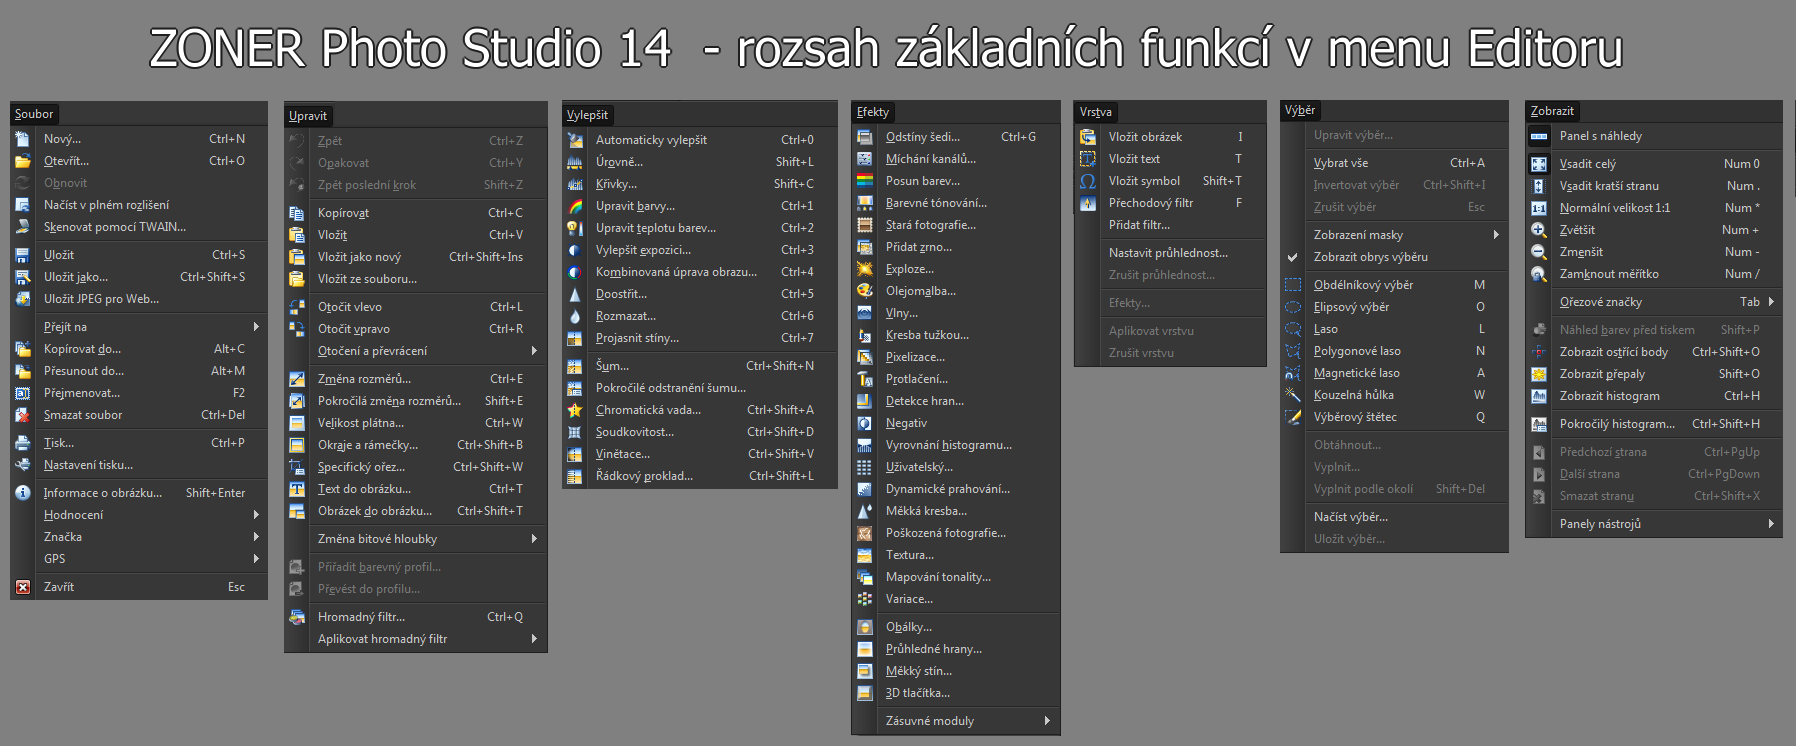
Task: Open the Zobrazit menu header
Action: [x=1552, y=111]
